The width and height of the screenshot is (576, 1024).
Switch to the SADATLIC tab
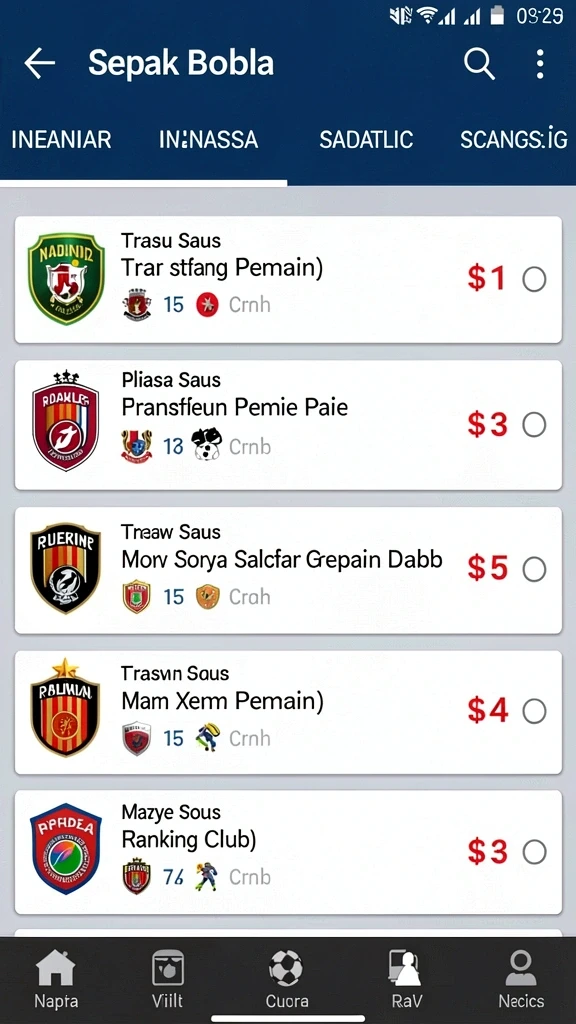(366, 139)
